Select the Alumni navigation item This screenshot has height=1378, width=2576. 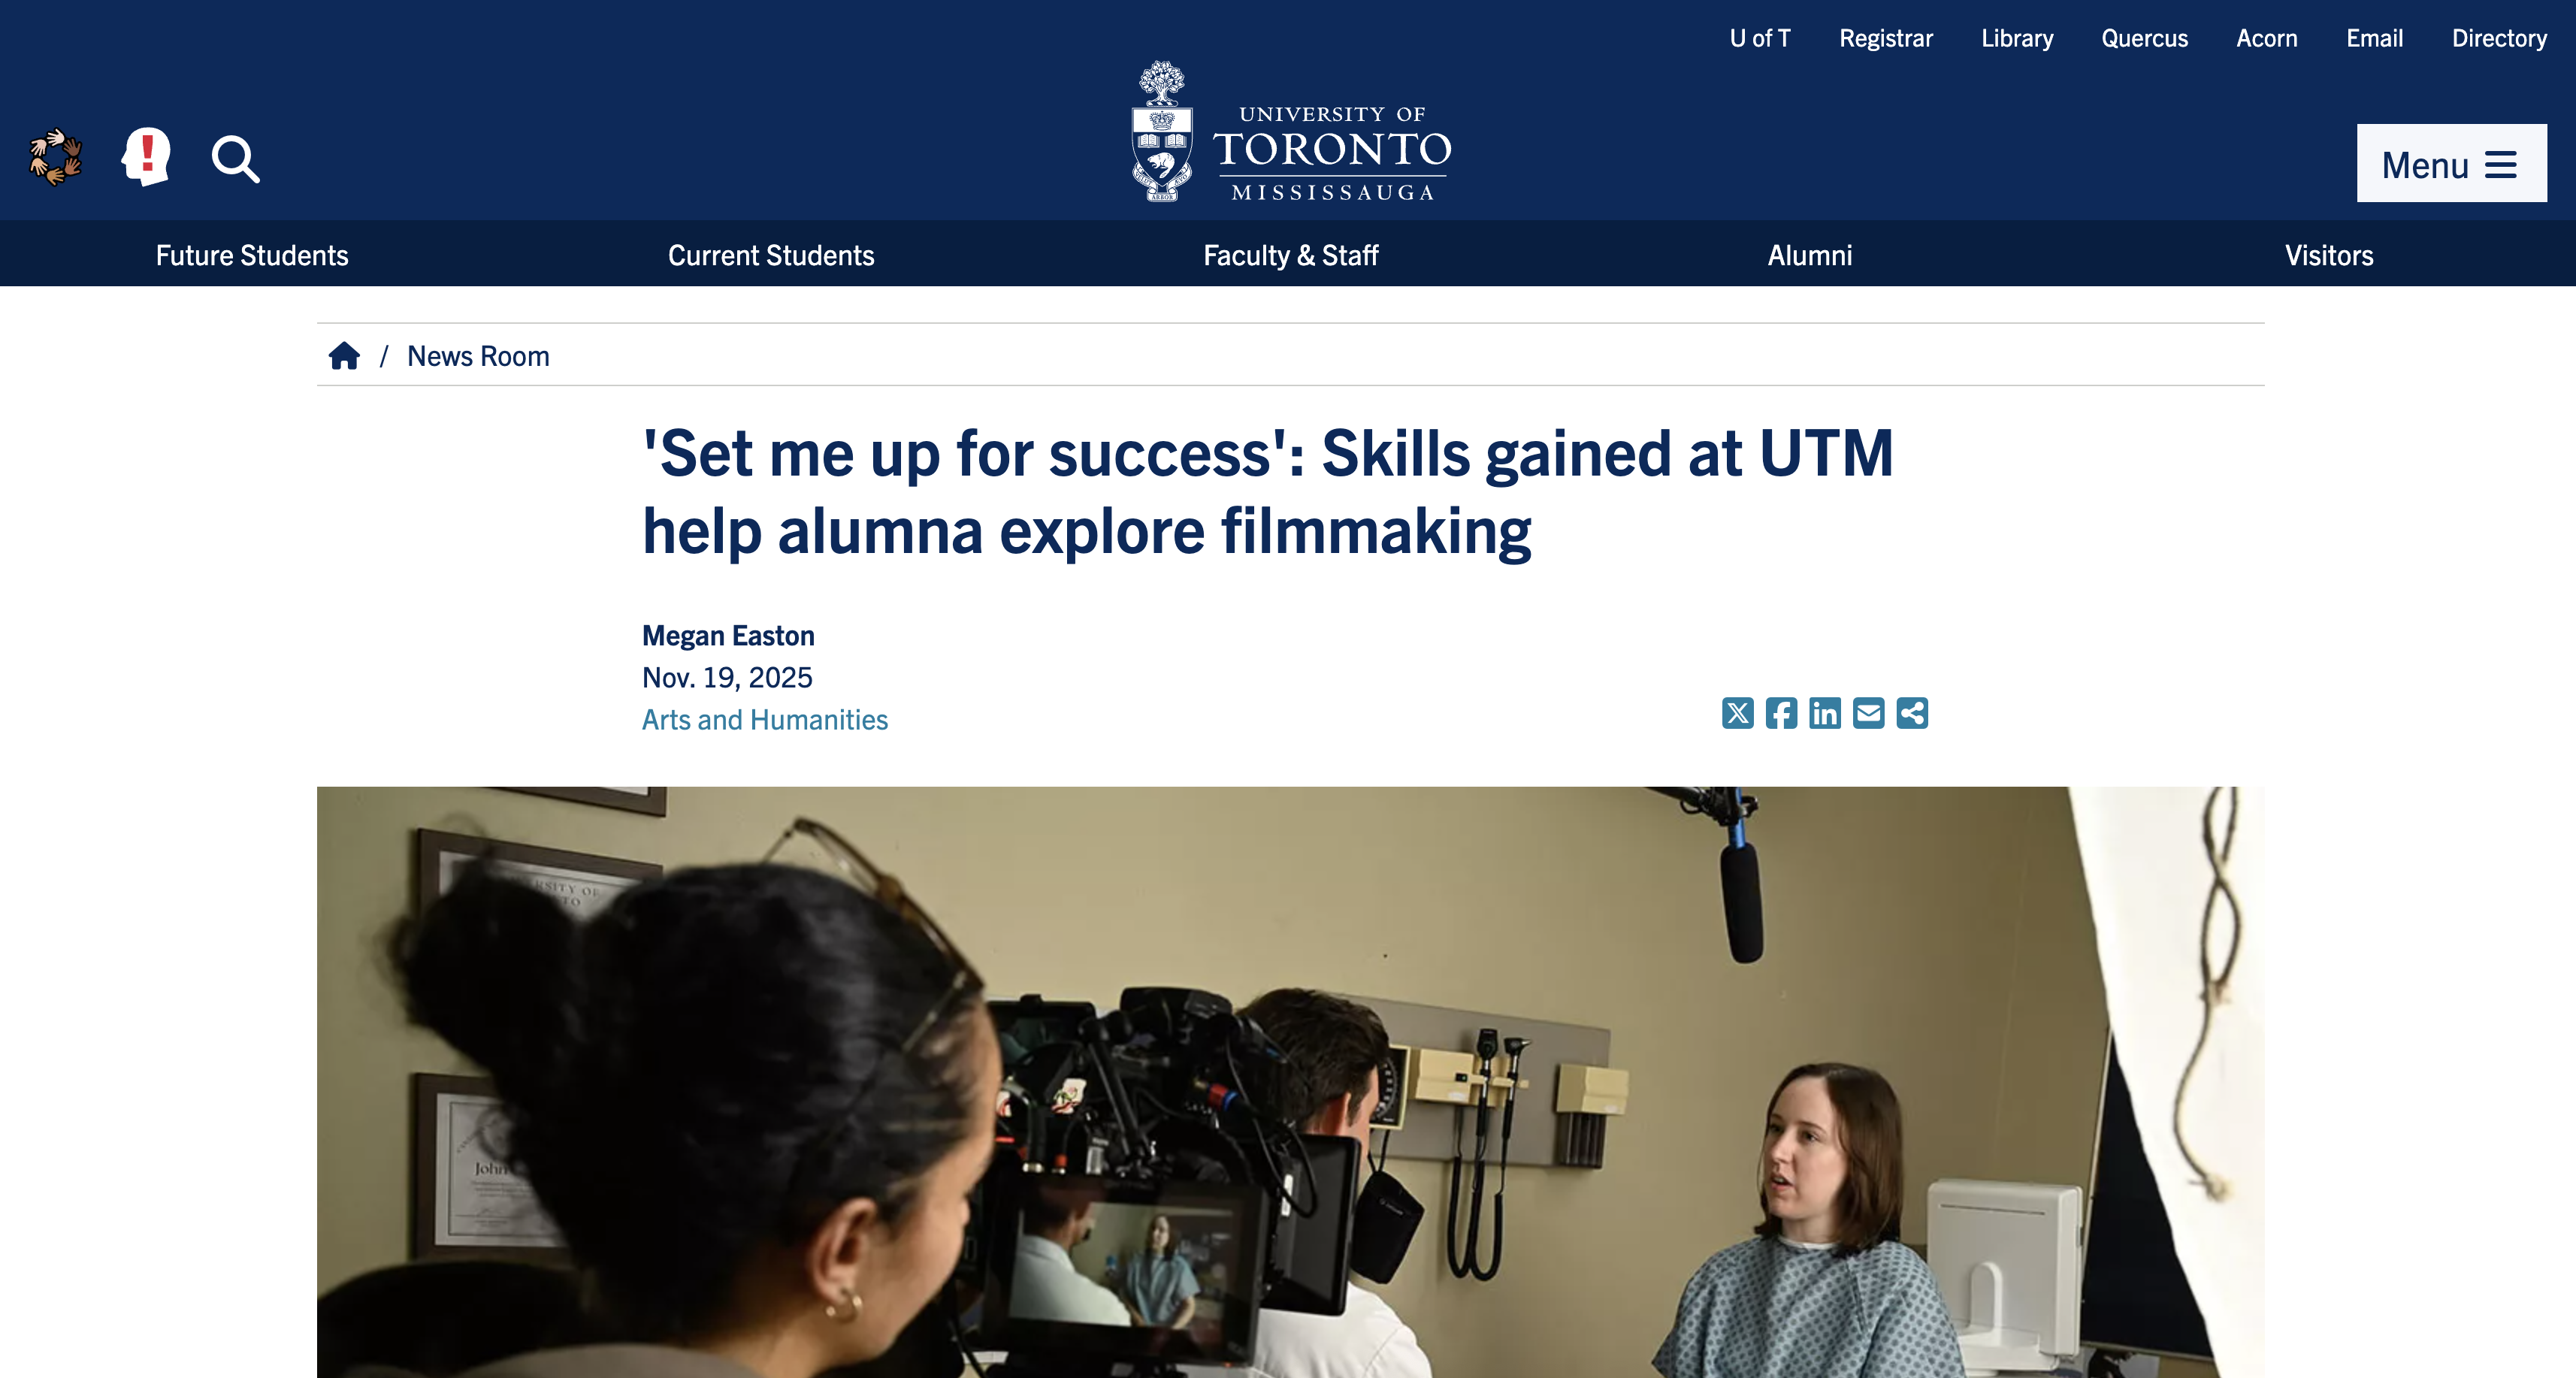click(x=1810, y=255)
